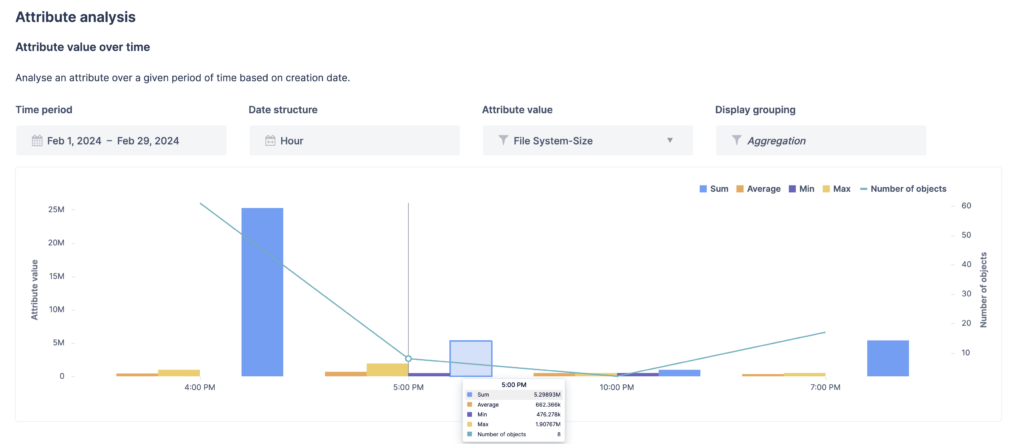The height and width of the screenshot is (444, 1024).
Task: Click the 10:00 PM x-axis label
Action: (617, 386)
